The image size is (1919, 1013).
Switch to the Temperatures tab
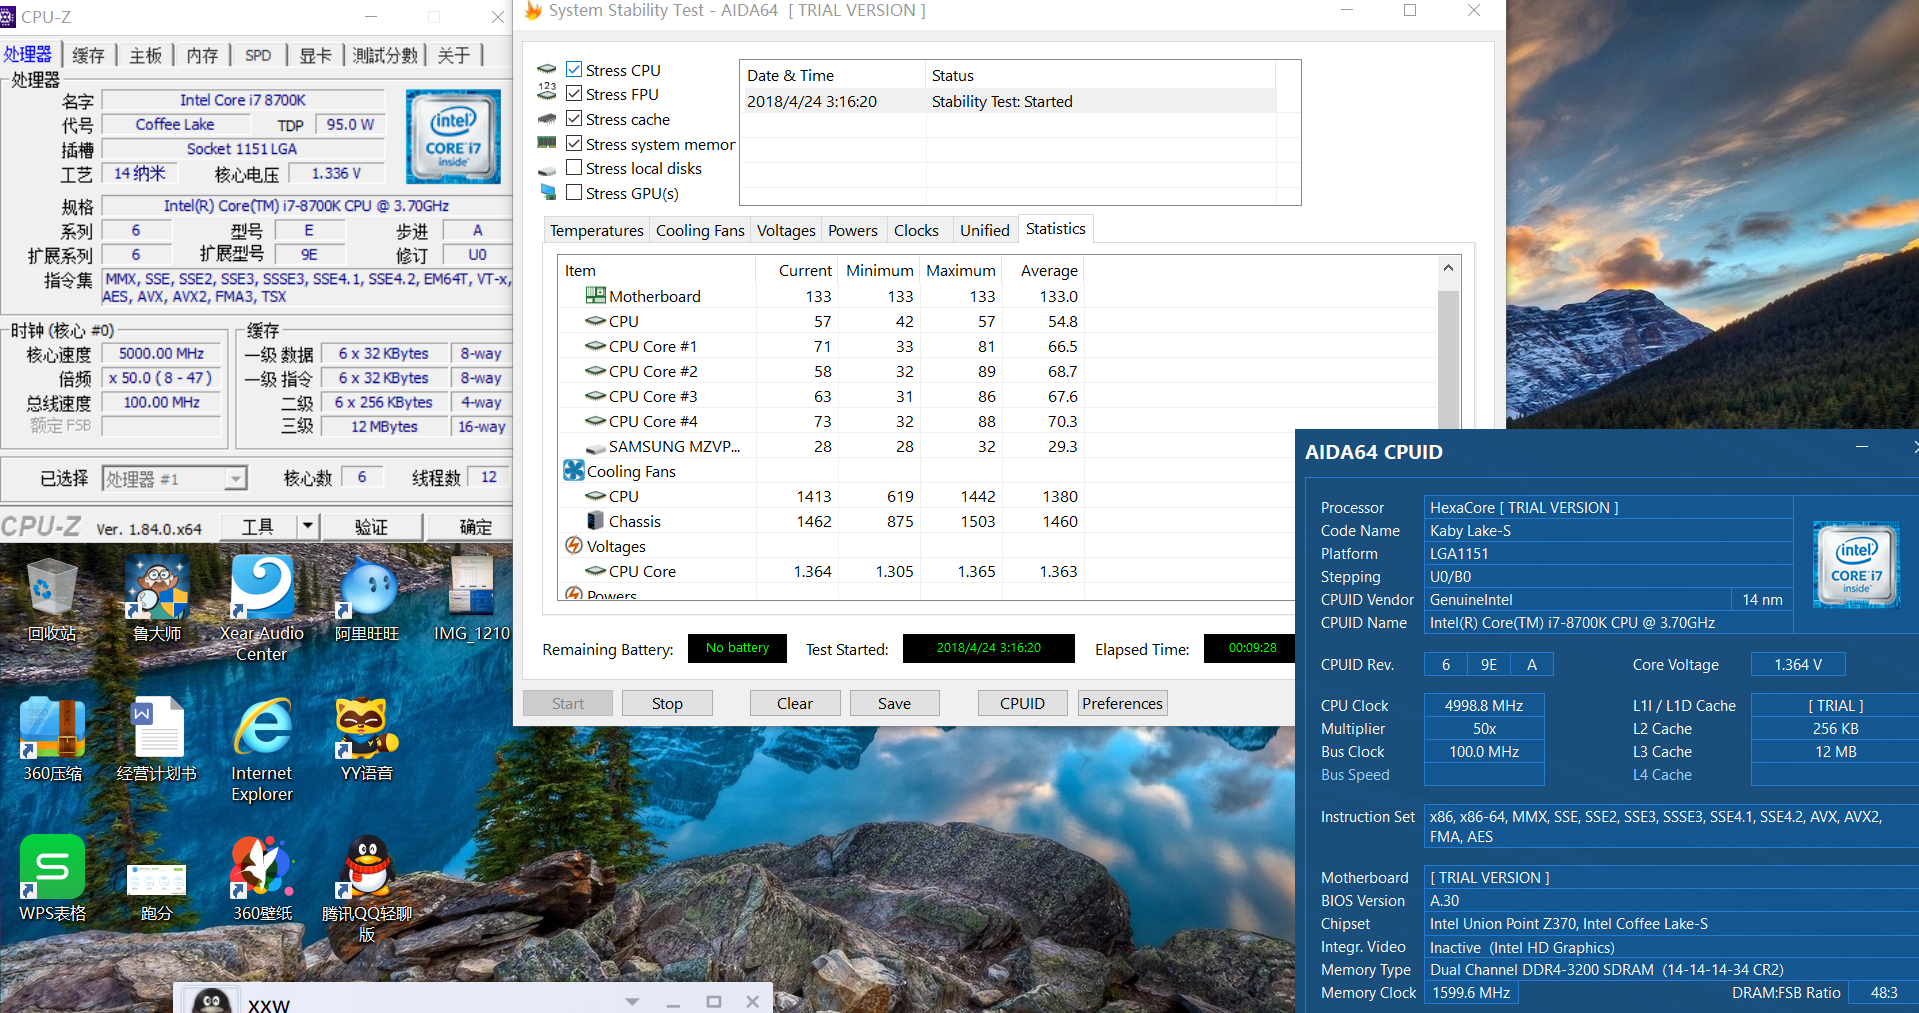pos(596,231)
